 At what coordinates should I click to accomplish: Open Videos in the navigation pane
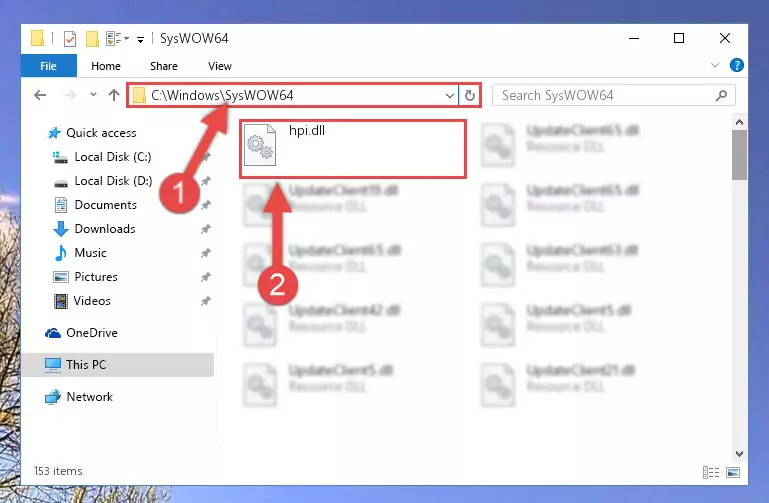pos(92,301)
